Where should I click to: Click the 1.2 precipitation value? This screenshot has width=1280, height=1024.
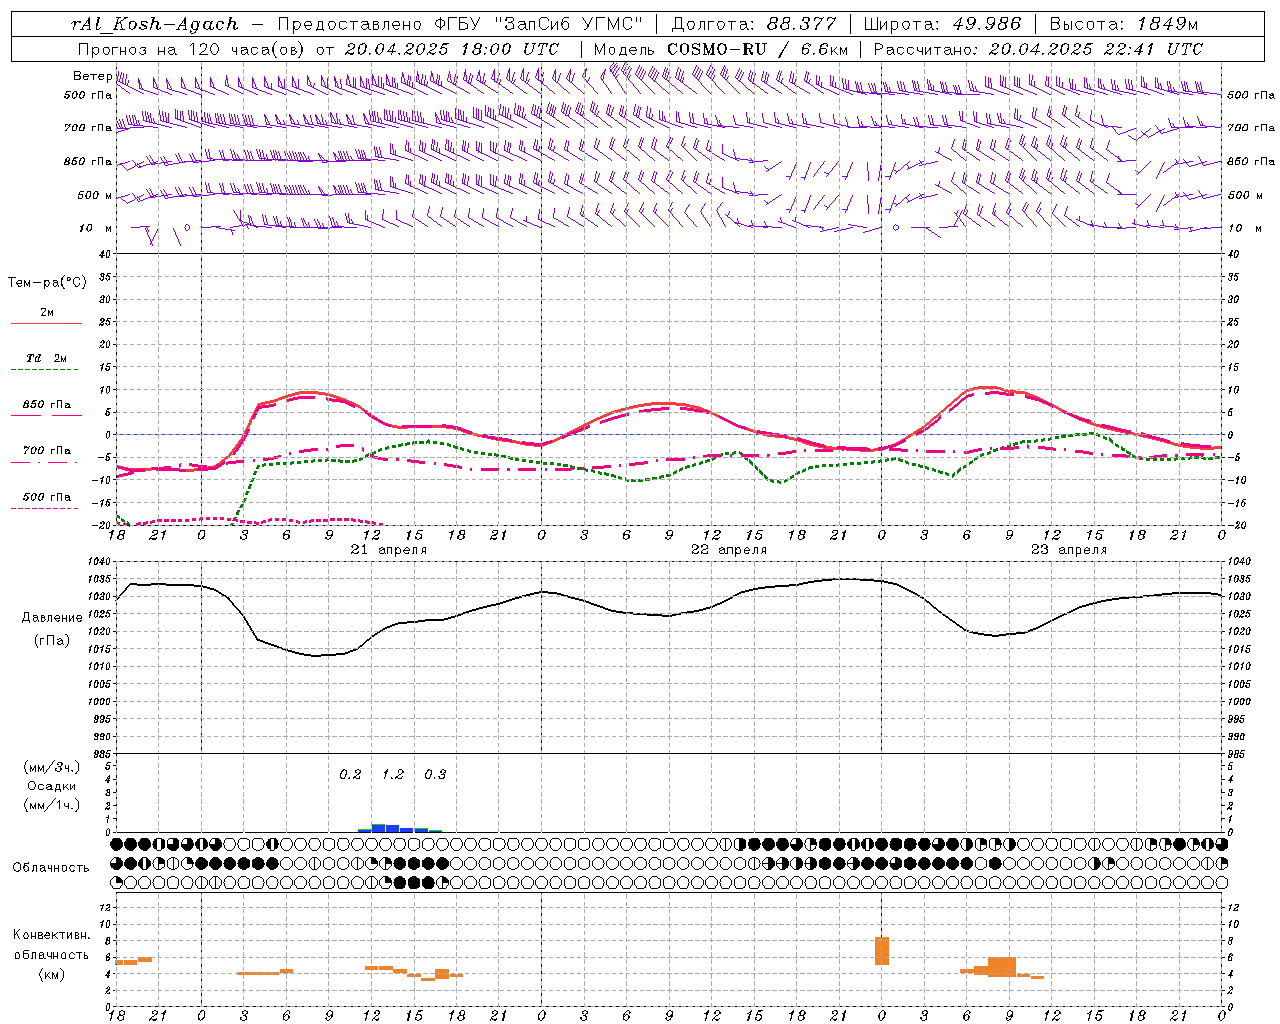click(393, 774)
